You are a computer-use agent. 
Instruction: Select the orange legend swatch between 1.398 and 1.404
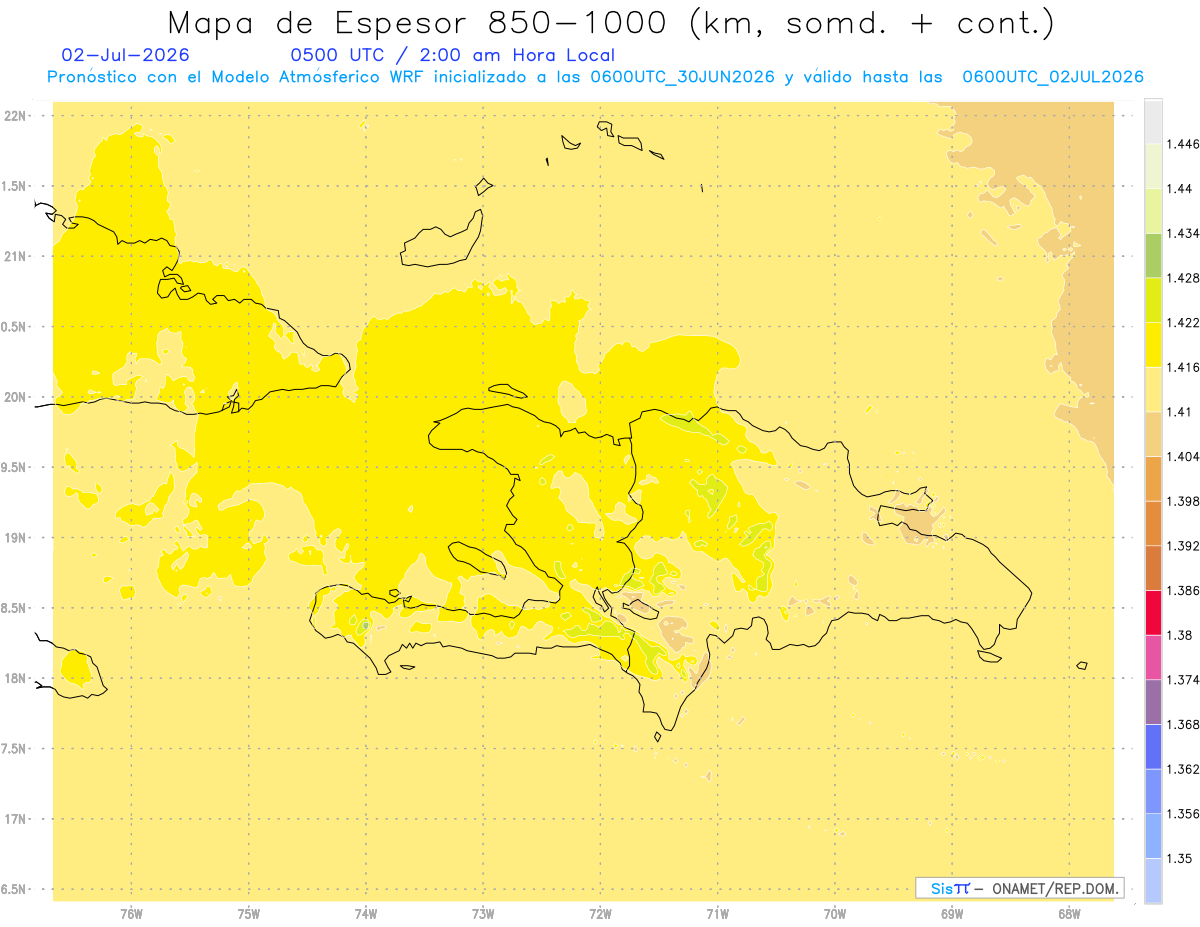pyautogui.click(x=1153, y=478)
